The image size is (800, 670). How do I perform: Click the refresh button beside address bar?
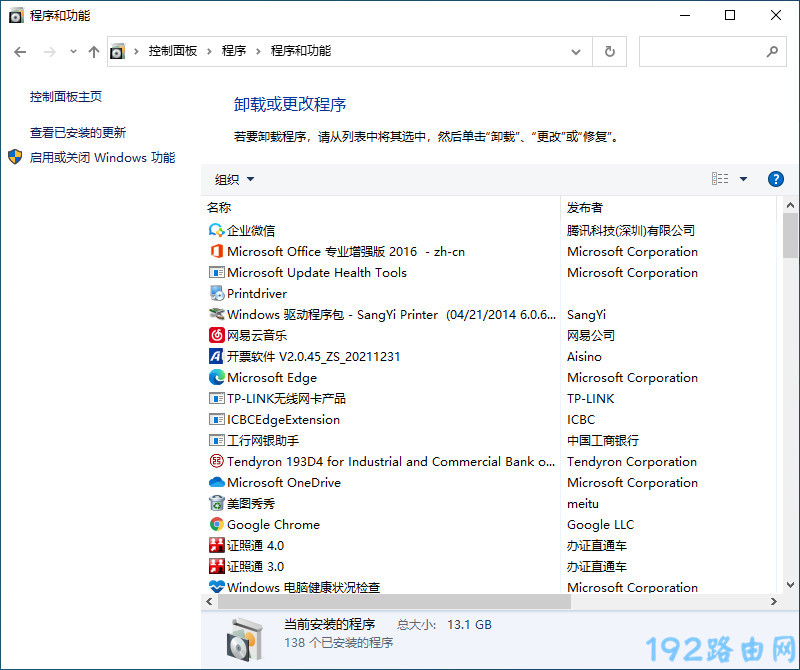pyautogui.click(x=609, y=51)
